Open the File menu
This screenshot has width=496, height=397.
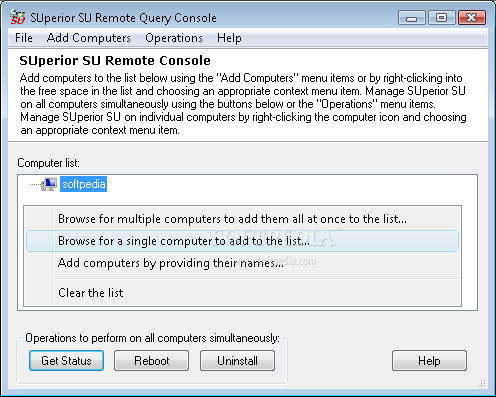pos(24,38)
